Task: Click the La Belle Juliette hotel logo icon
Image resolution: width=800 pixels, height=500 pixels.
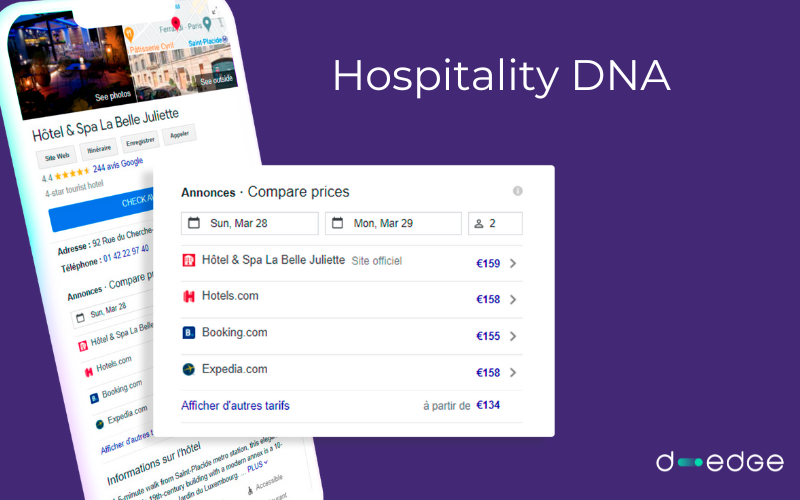Action: click(x=188, y=261)
